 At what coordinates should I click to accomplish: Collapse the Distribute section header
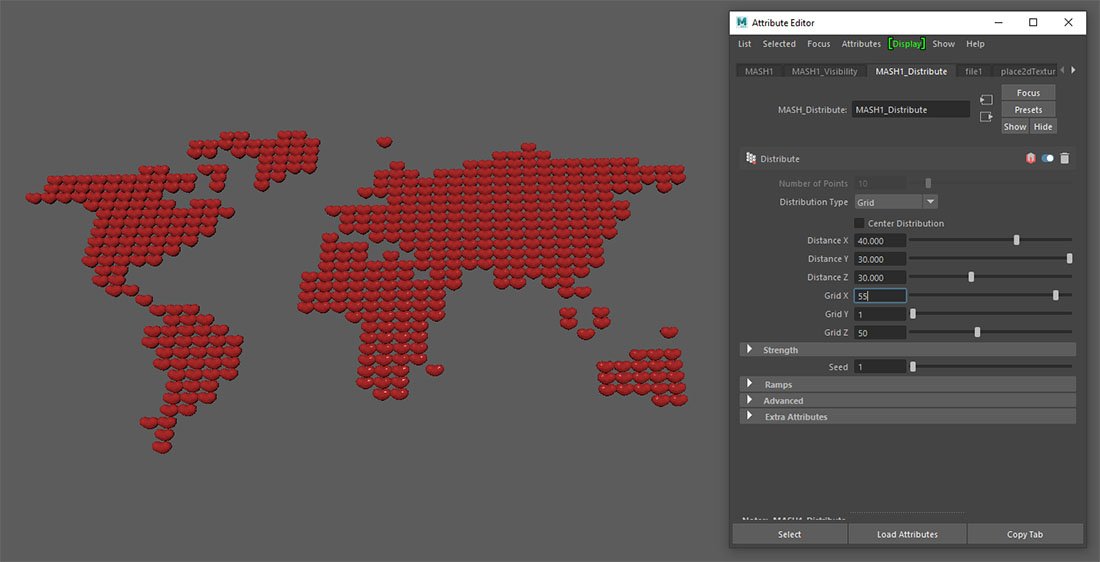(908, 159)
